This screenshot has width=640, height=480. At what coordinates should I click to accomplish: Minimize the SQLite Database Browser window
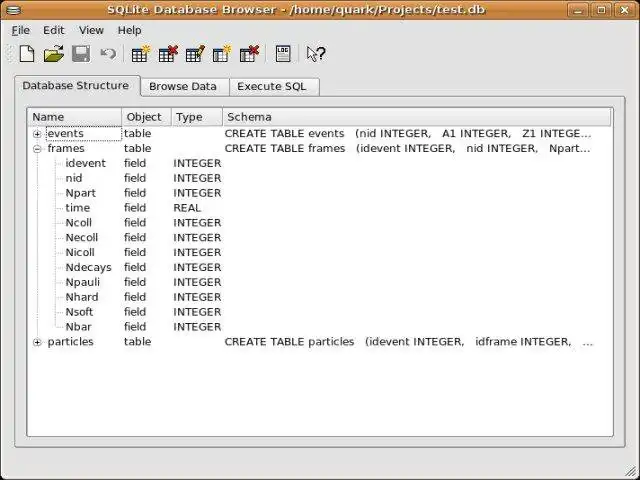[x=578, y=10]
